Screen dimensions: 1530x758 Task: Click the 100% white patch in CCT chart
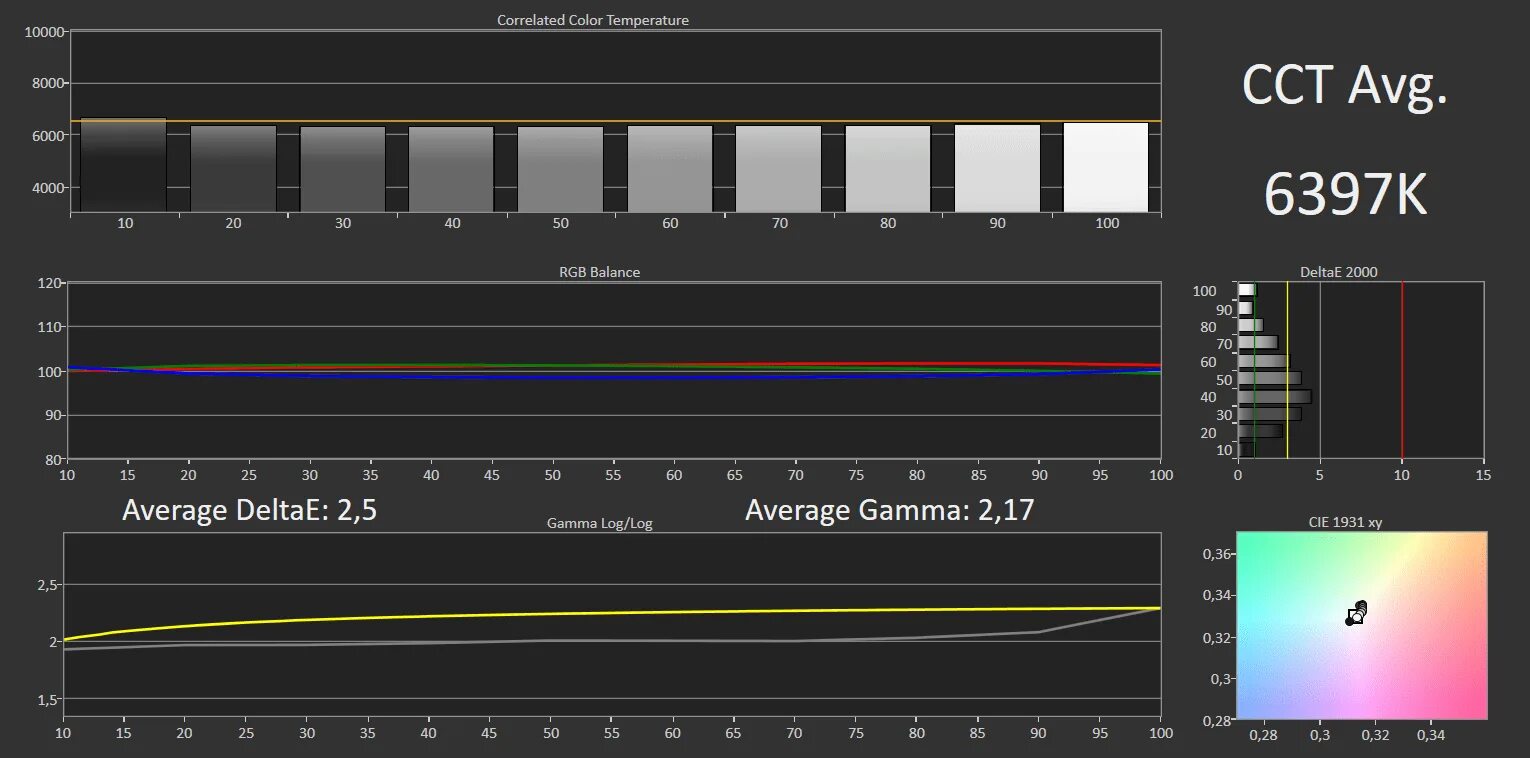(1106, 165)
